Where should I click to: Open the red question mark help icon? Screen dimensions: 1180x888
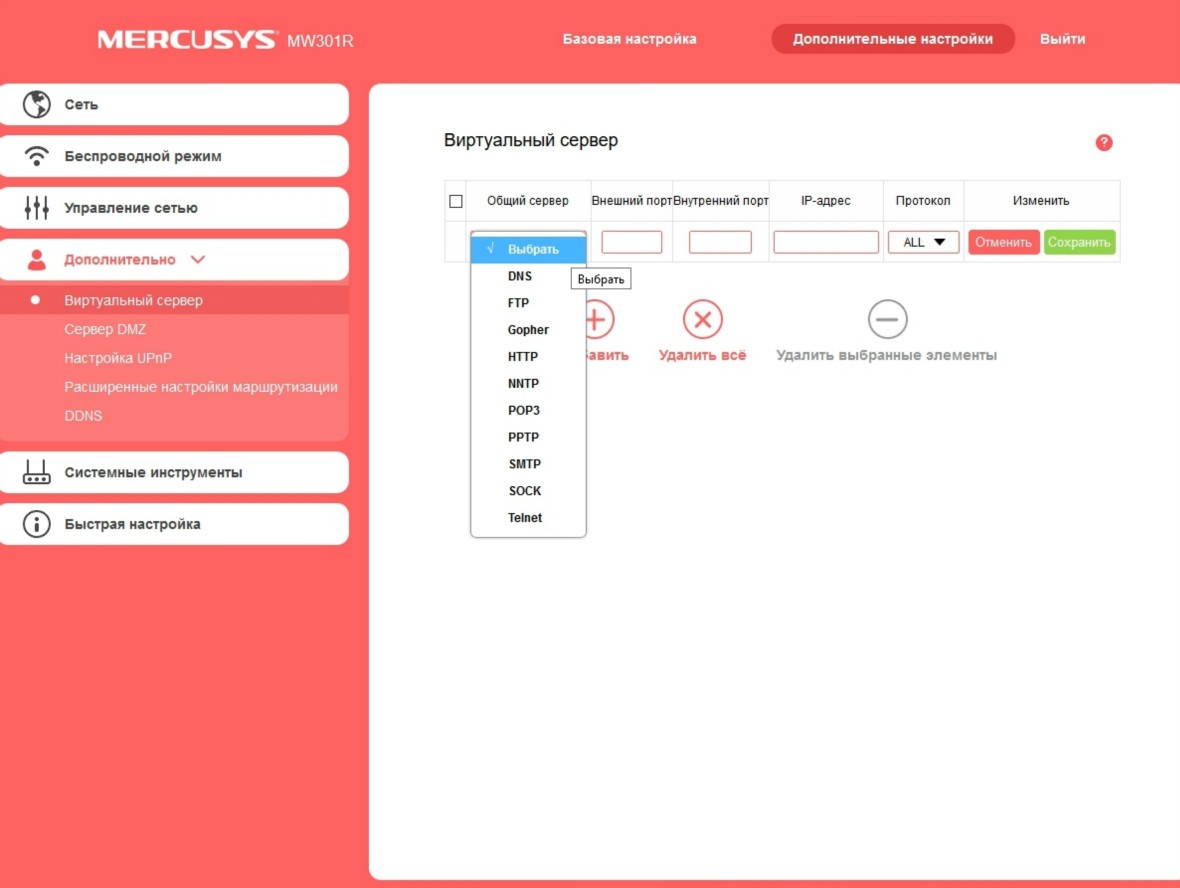(x=1104, y=142)
